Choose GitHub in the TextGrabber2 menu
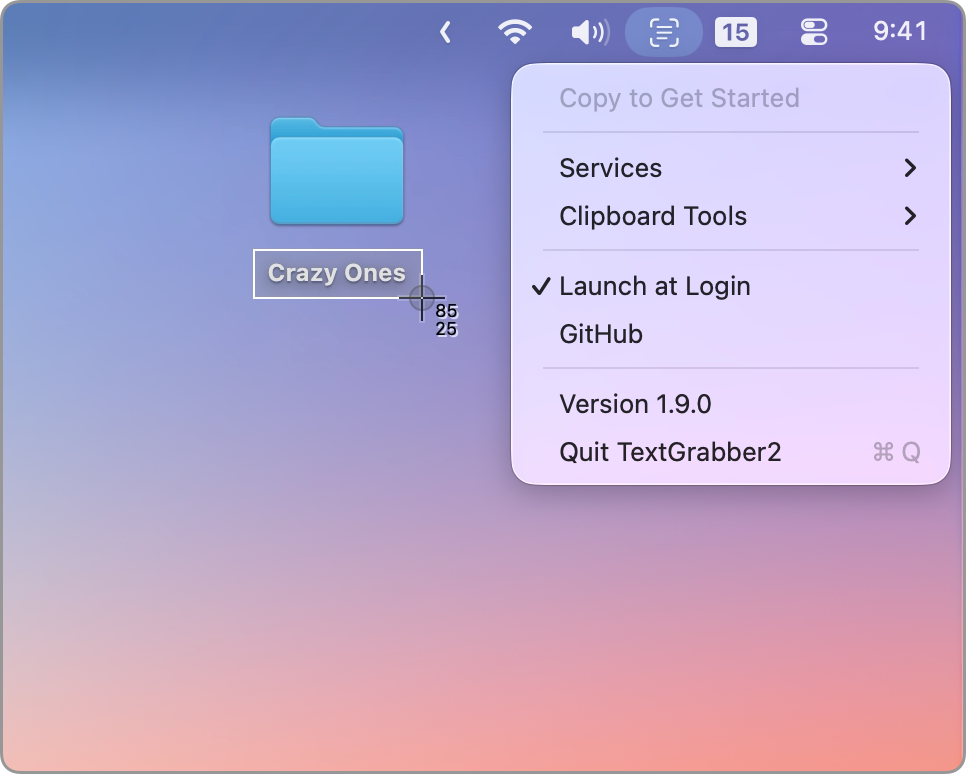This screenshot has width=966, height=774. click(600, 334)
